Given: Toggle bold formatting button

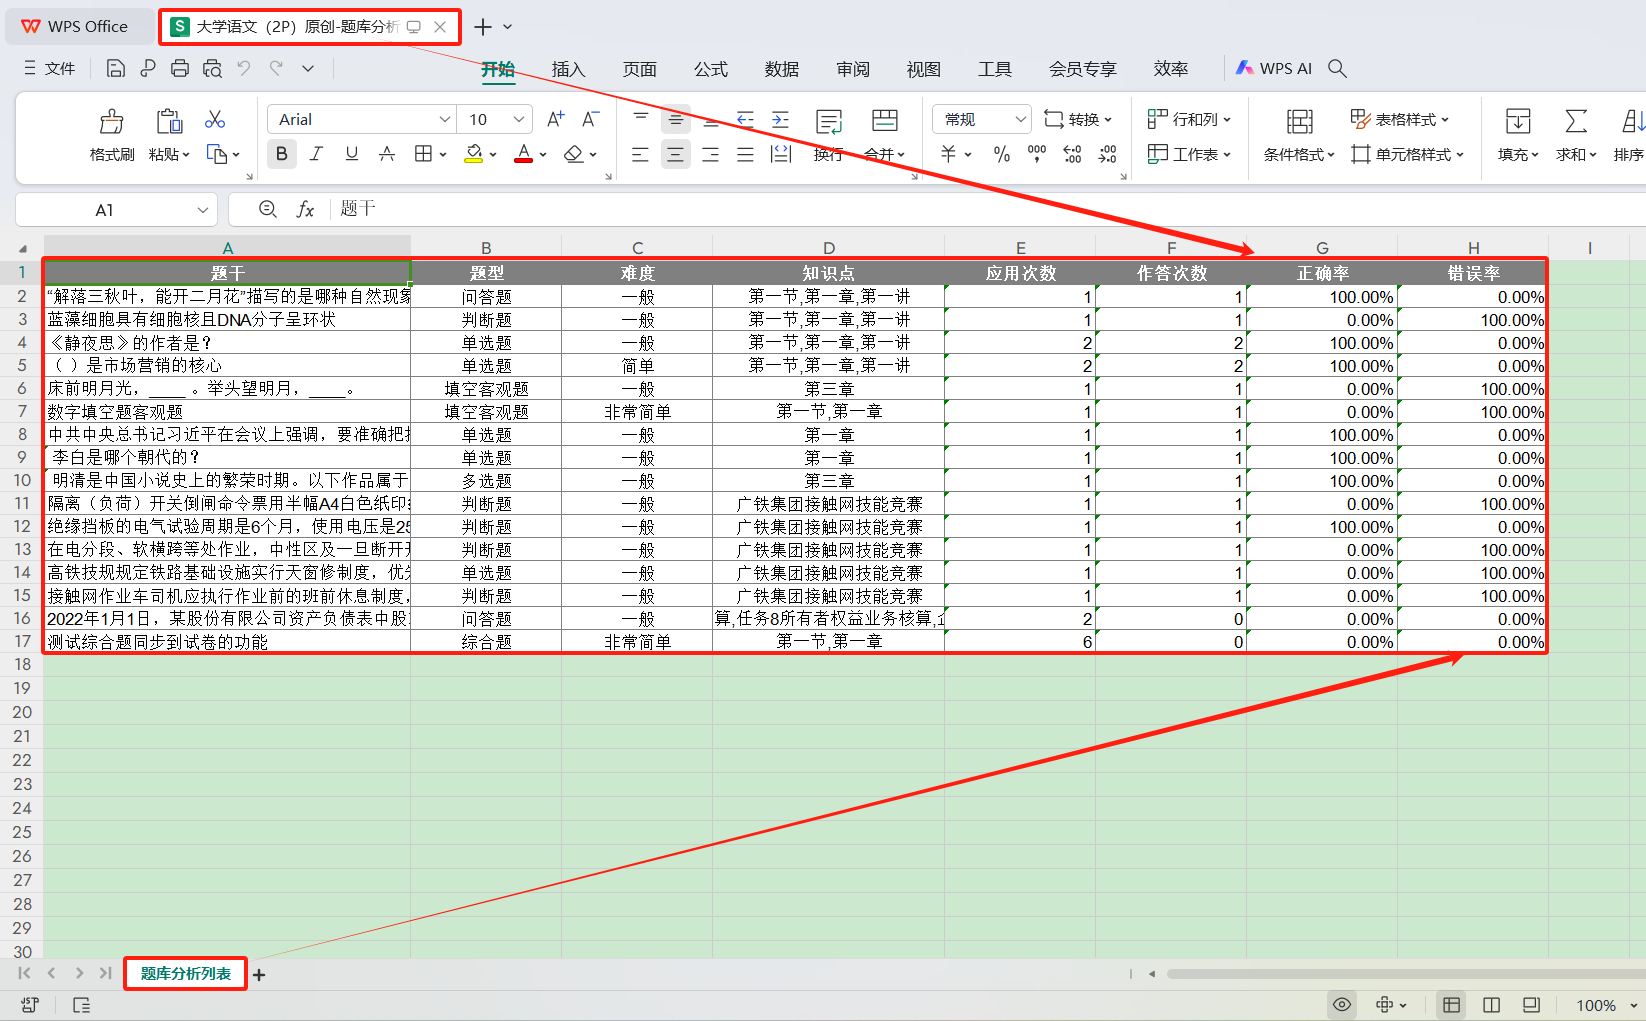Looking at the screenshot, I should (282, 154).
